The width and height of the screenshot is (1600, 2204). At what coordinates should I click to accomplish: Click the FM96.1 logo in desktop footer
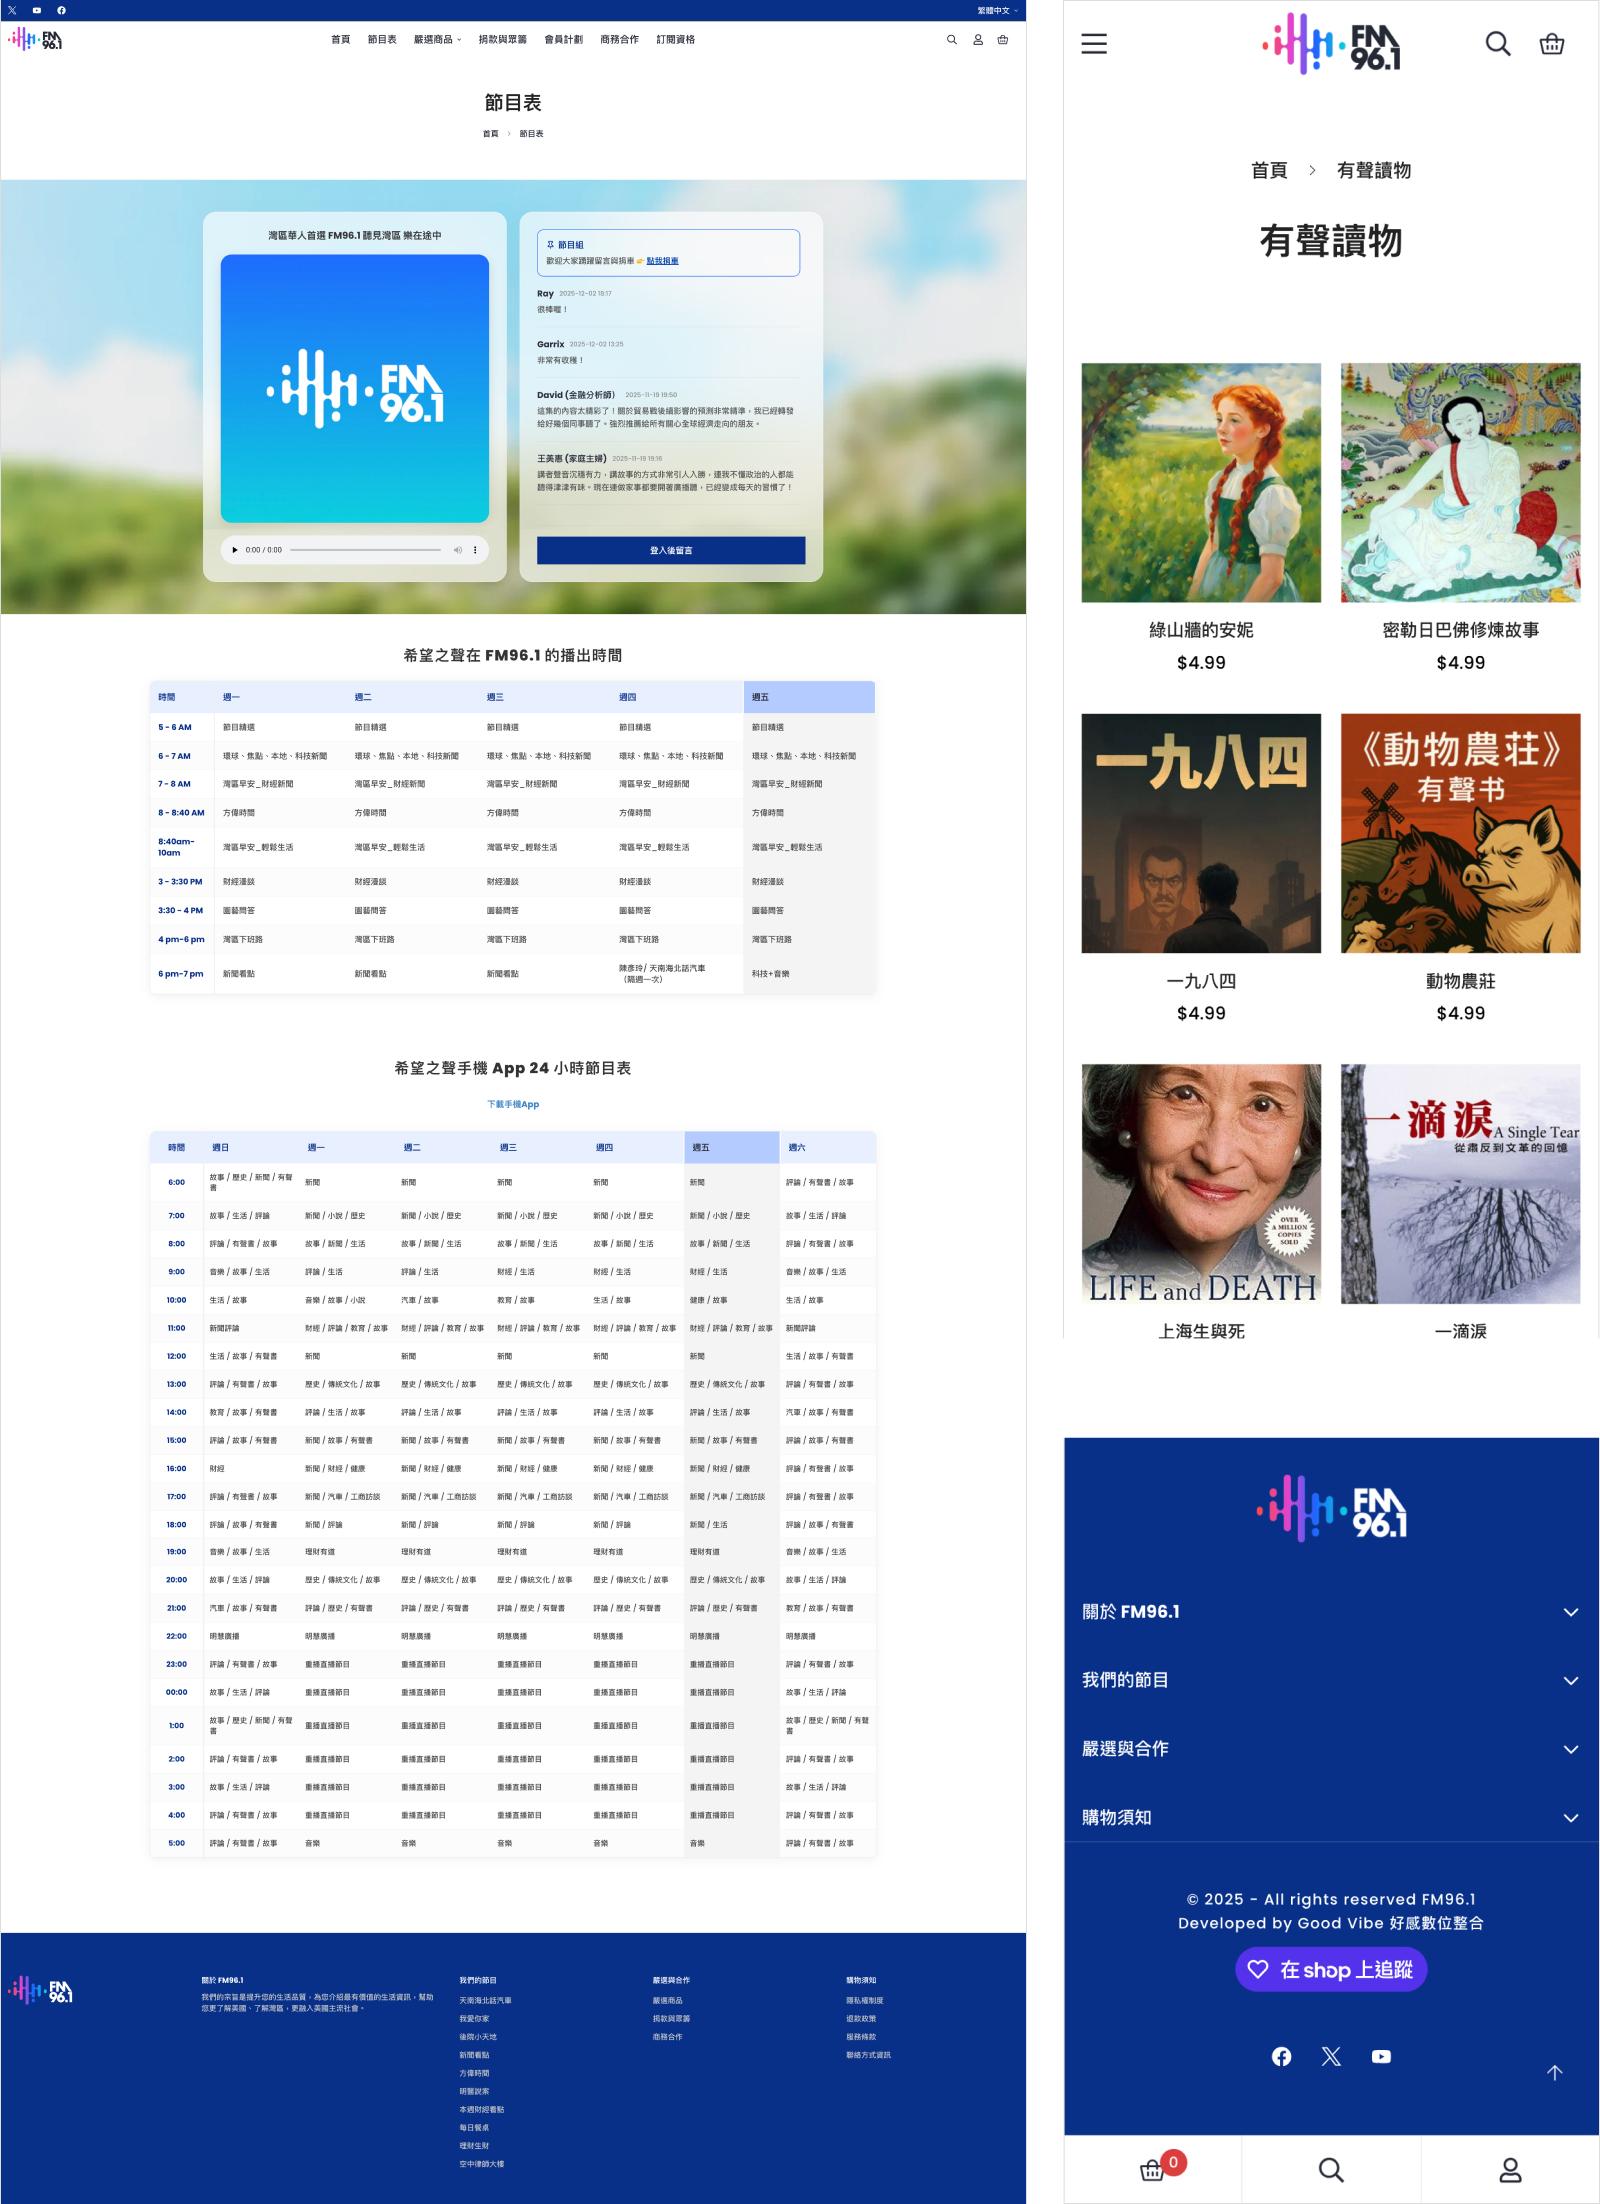click(x=40, y=1990)
